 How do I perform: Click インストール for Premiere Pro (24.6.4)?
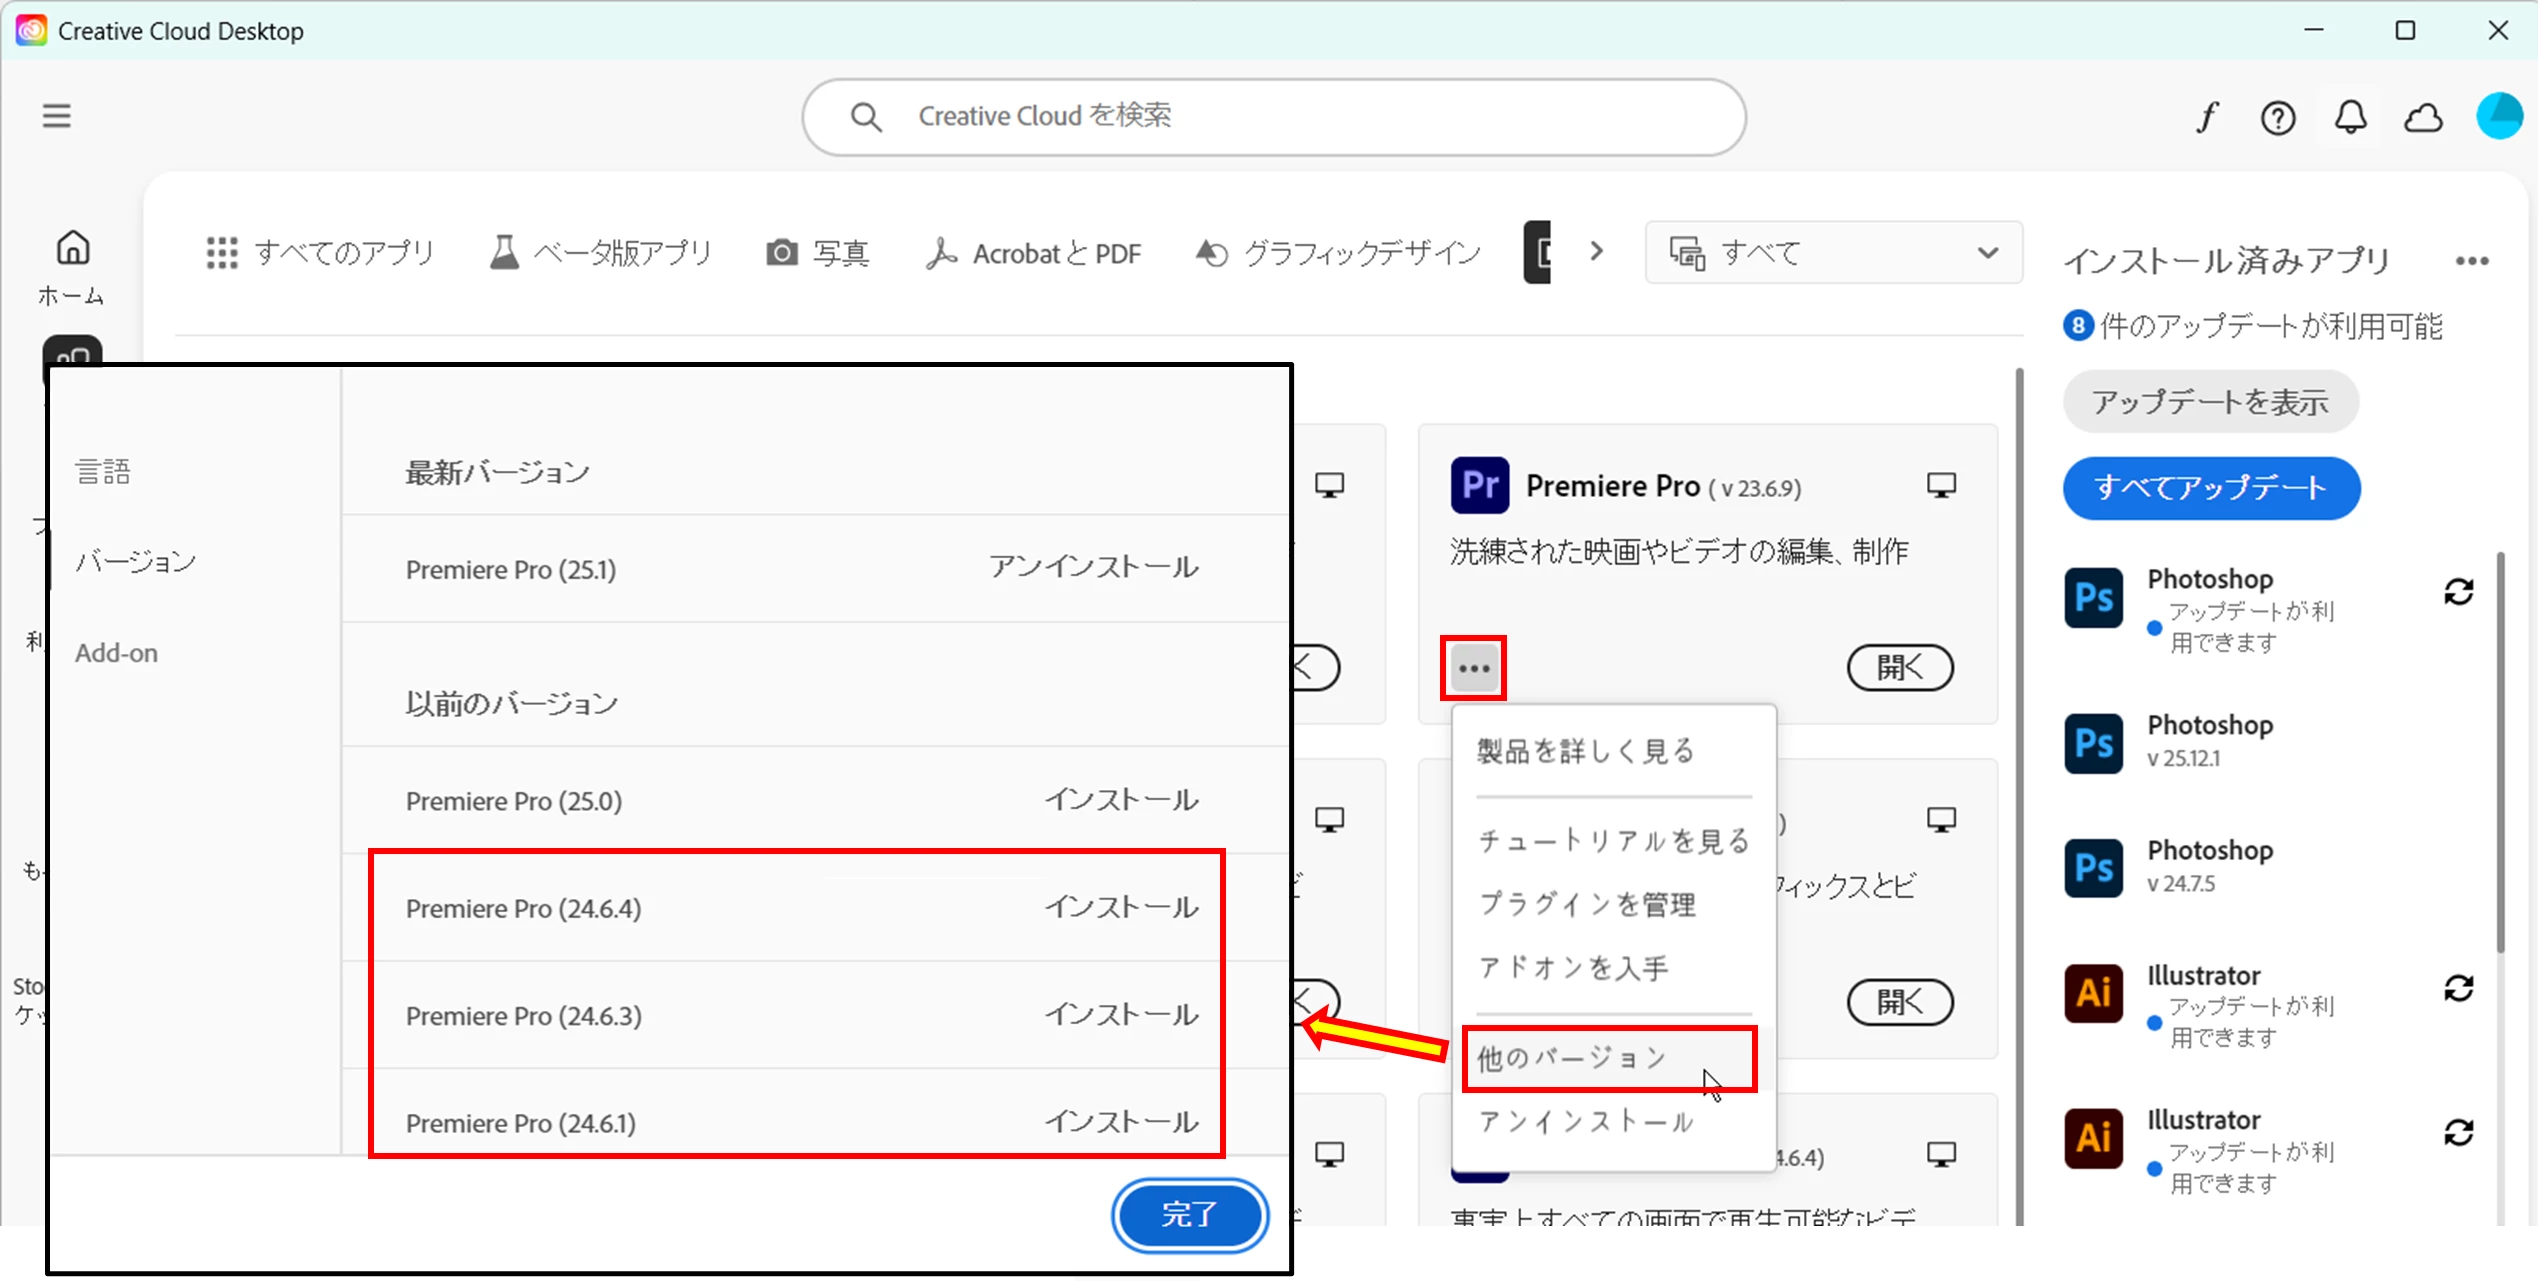(1121, 907)
